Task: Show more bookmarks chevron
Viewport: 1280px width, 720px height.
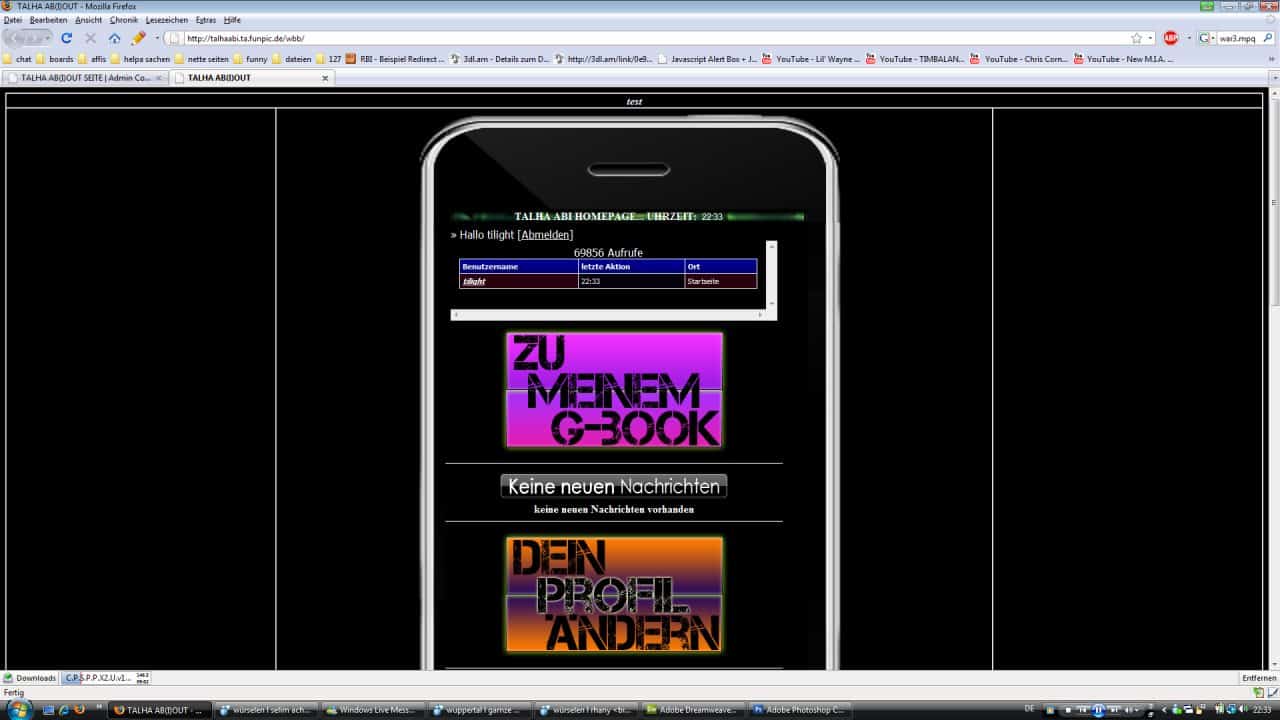Action: point(1272,59)
